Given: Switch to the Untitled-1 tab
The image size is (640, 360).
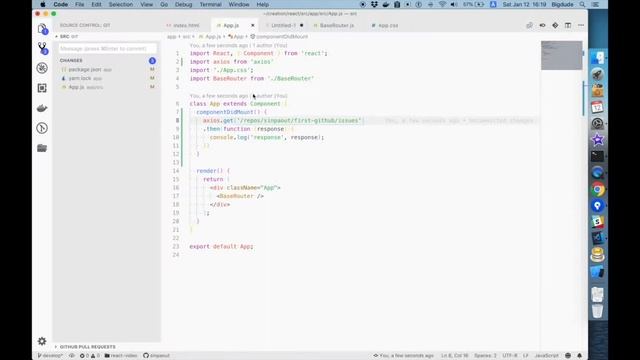Looking at the screenshot, I should (284, 25).
